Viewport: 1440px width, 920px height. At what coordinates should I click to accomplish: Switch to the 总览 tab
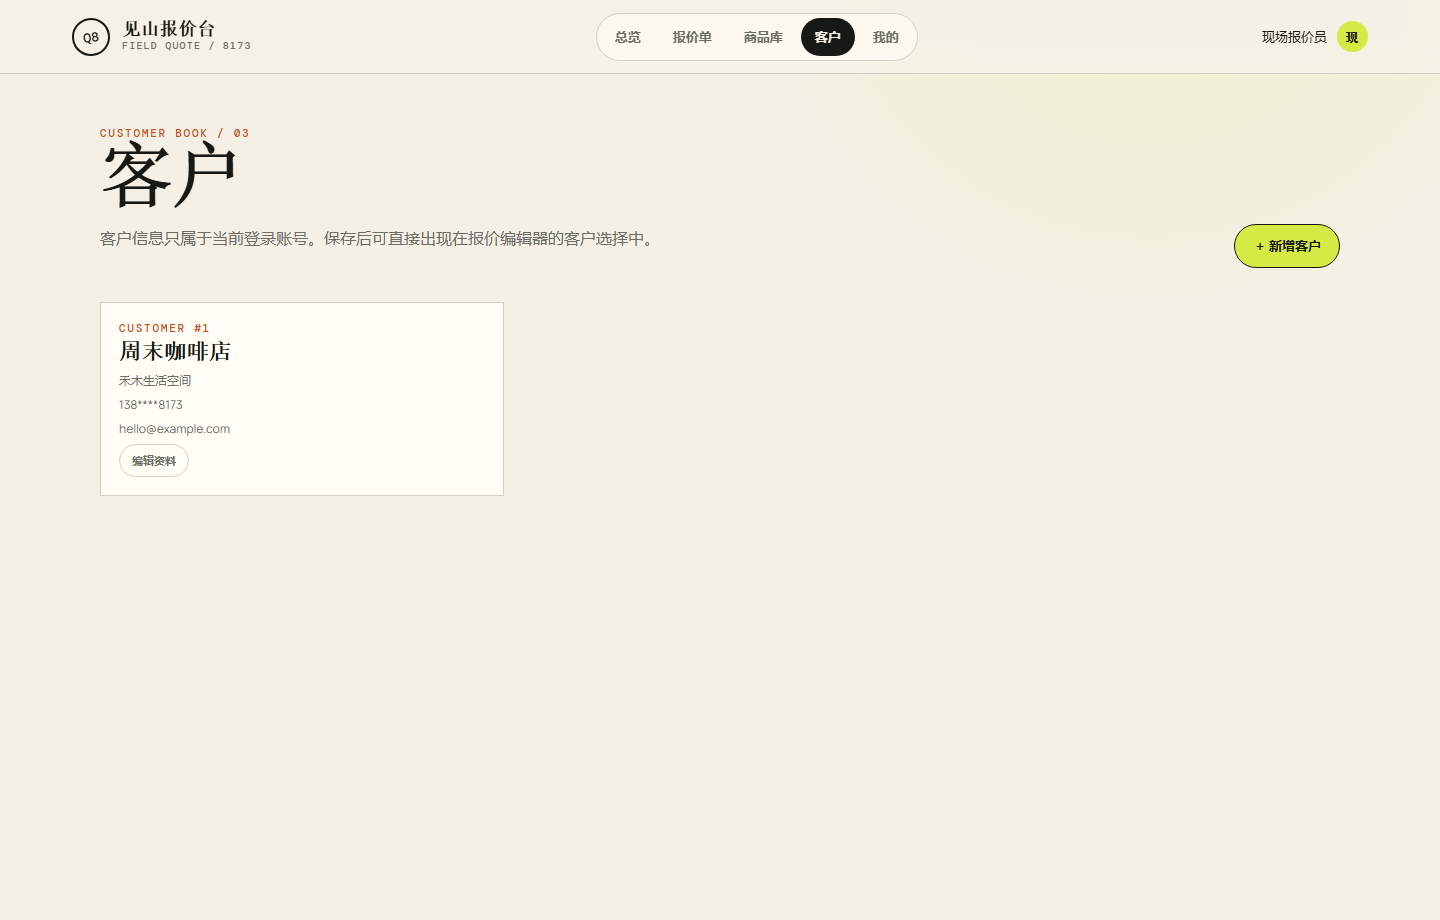coord(628,37)
